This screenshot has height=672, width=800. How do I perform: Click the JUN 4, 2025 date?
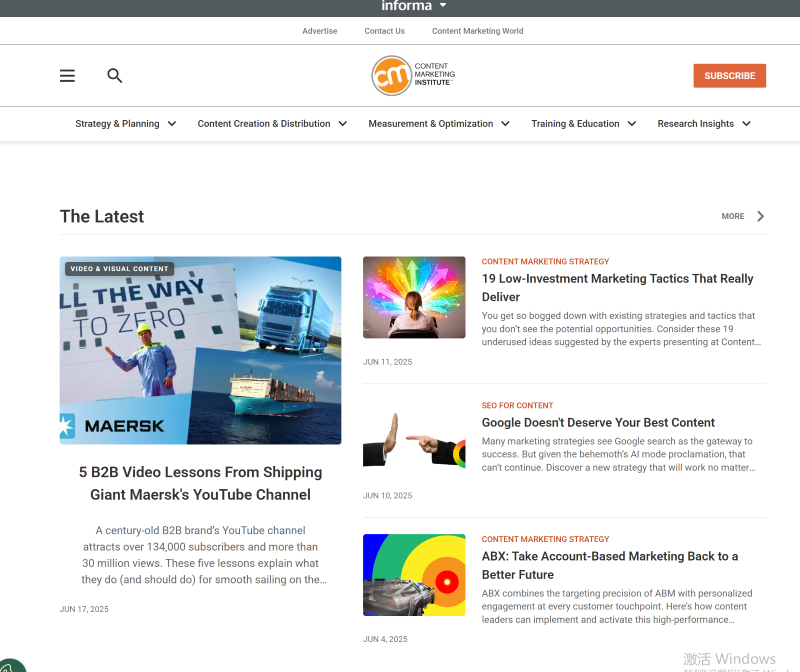point(385,639)
